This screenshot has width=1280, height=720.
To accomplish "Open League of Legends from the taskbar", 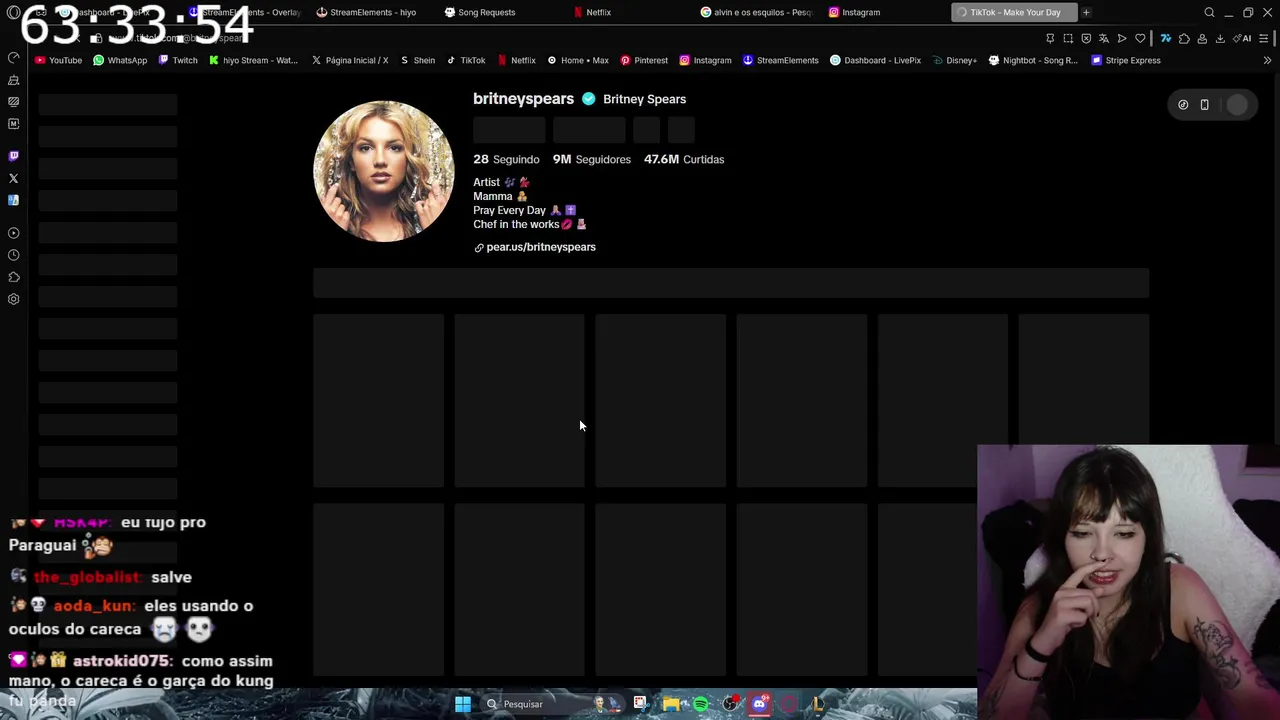I will point(817,704).
